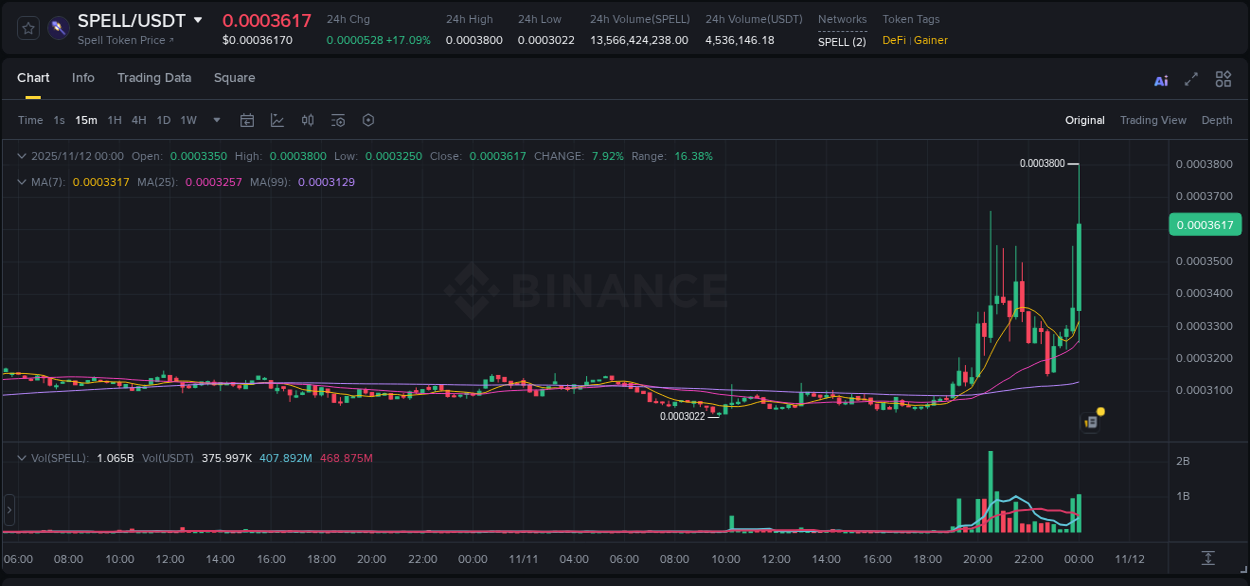1250x586 pixels.
Task: Open the indicators list icon
Action: [x=338, y=120]
